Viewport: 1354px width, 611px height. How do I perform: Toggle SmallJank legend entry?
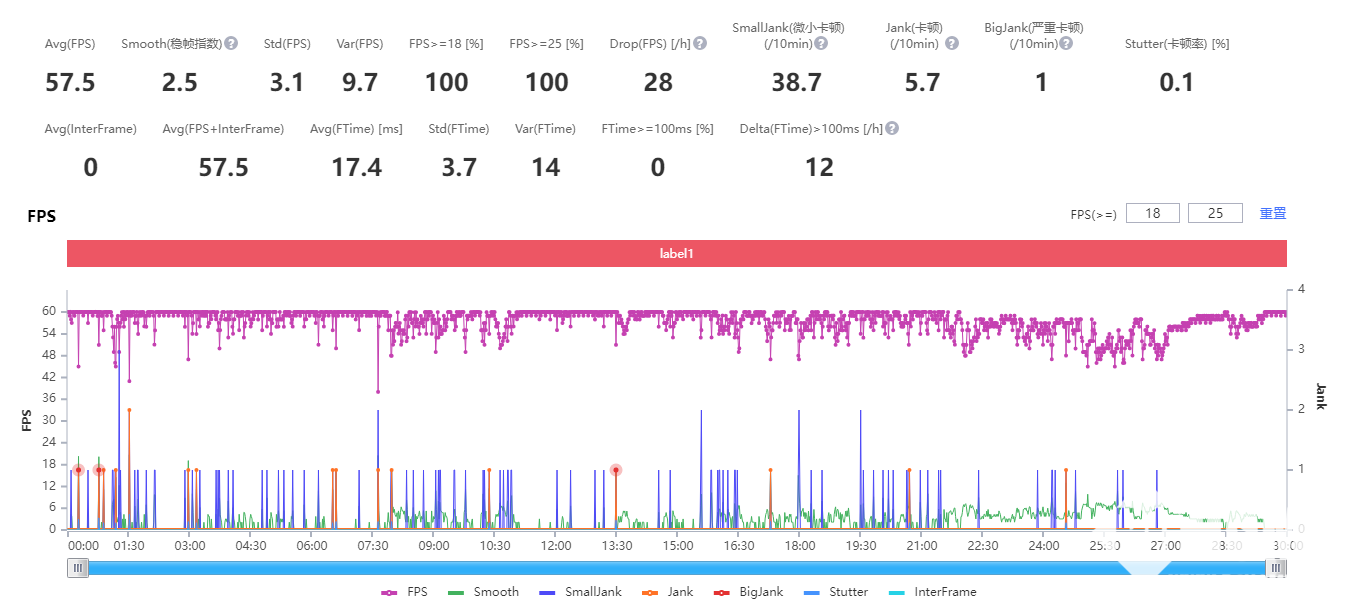pos(580,592)
